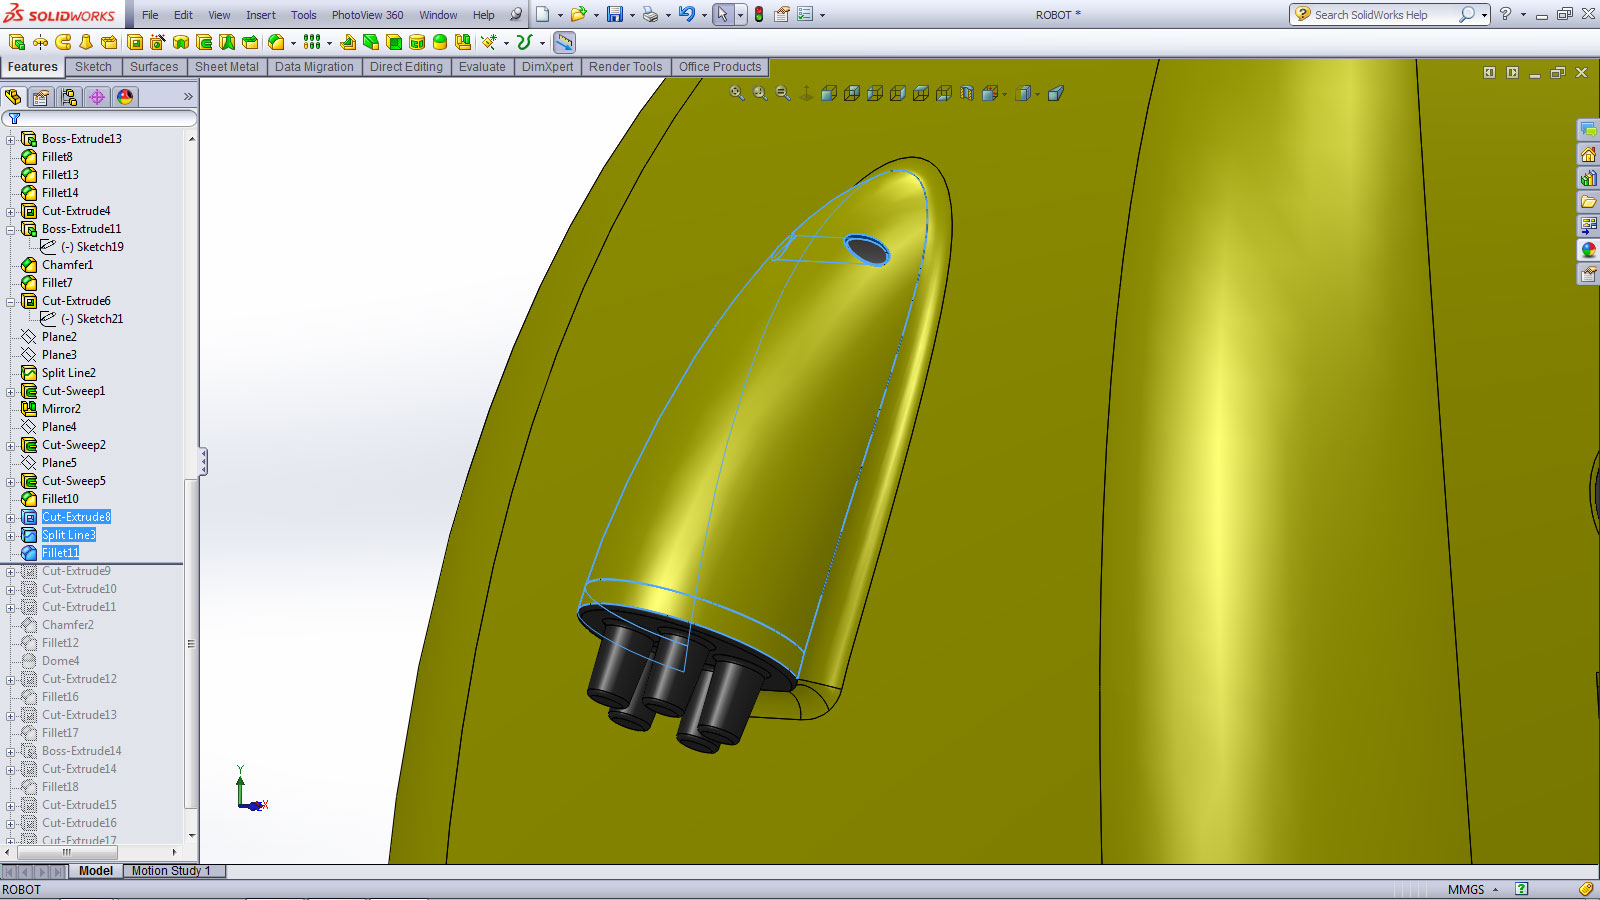Select Split Line3 in feature tree
Image resolution: width=1600 pixels, height=900 pixels.
pyautogui.click(x=68, y=535)
